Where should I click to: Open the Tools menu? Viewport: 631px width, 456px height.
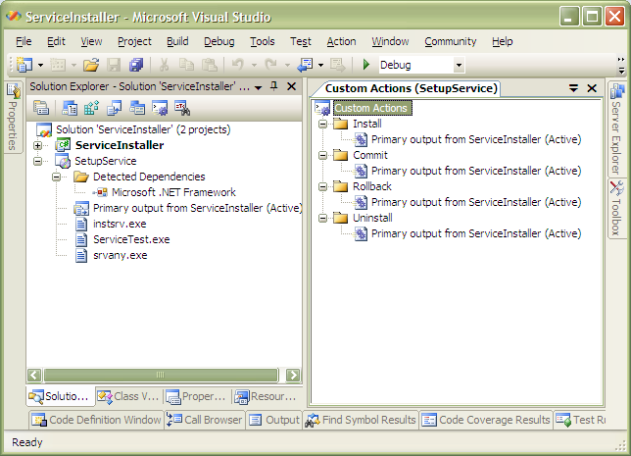(262, 41)
